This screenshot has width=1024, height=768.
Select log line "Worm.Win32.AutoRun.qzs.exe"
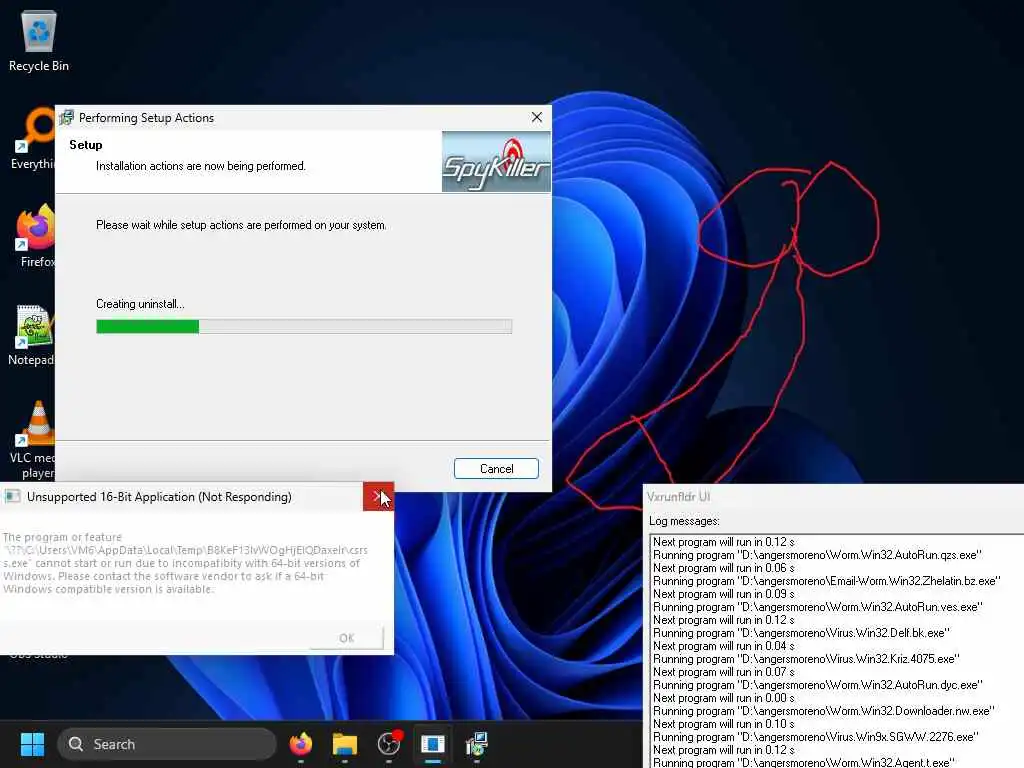817,554
